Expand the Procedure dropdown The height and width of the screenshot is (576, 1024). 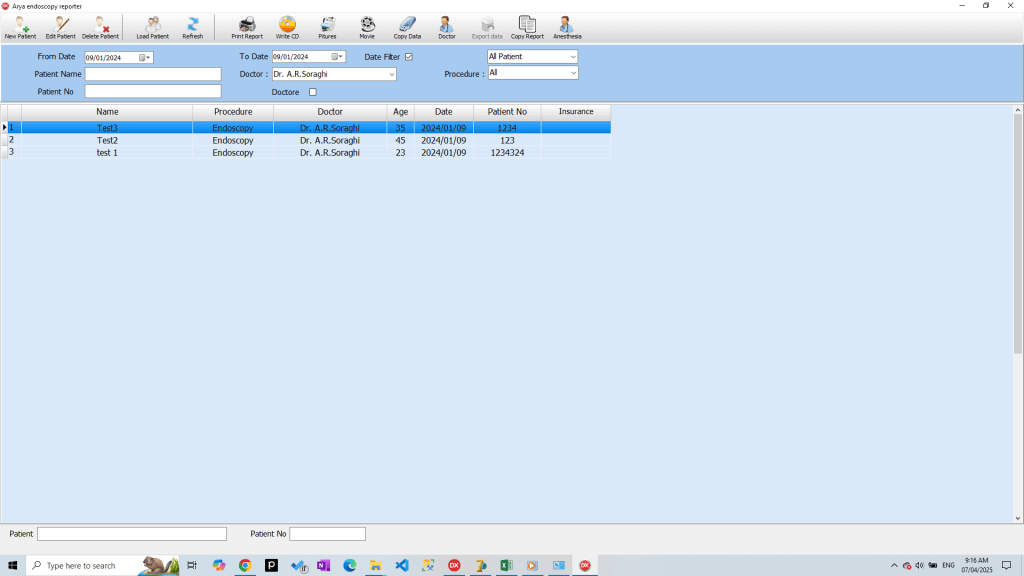(572, 73)
